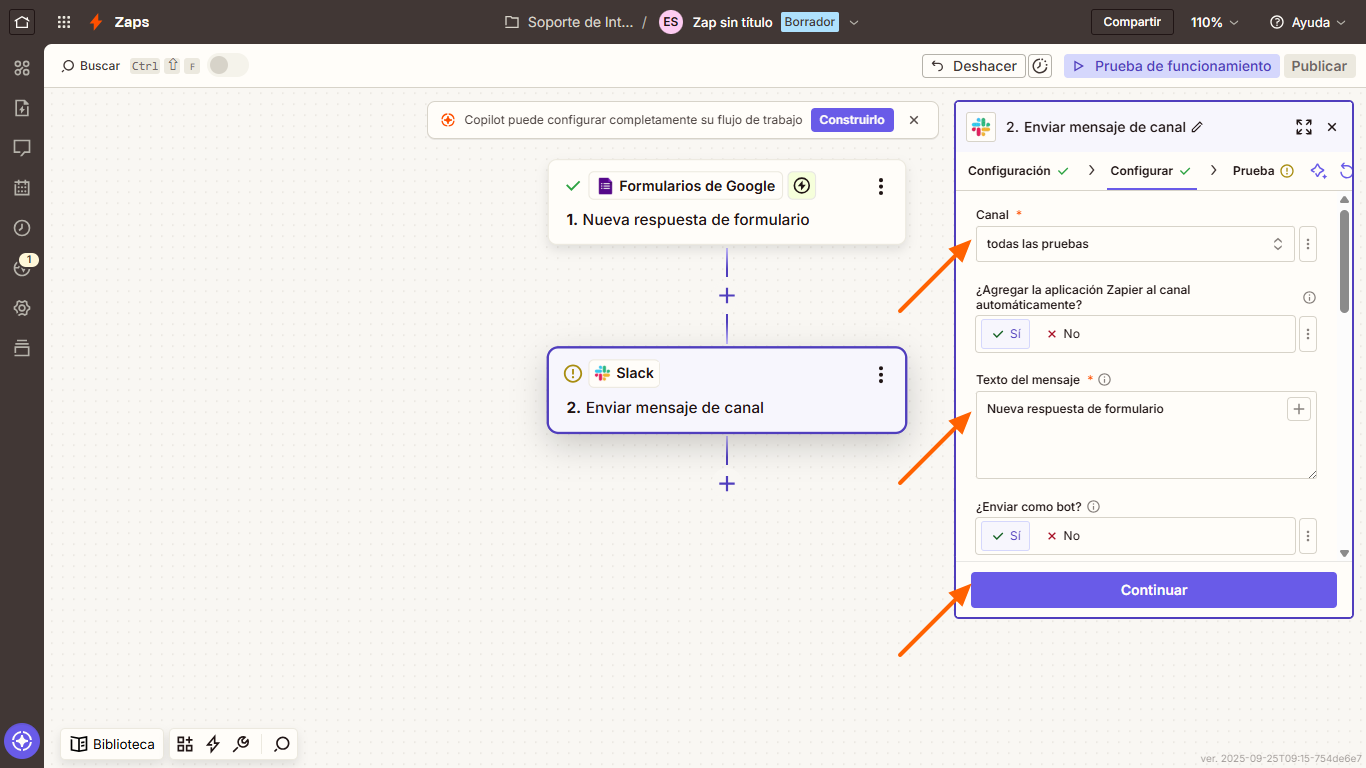The width and height of the screenshot is (1366, 768).
Task: Click the Copilot sparkle icon in the Slack panel
Action: click(x=1318, y=171)
